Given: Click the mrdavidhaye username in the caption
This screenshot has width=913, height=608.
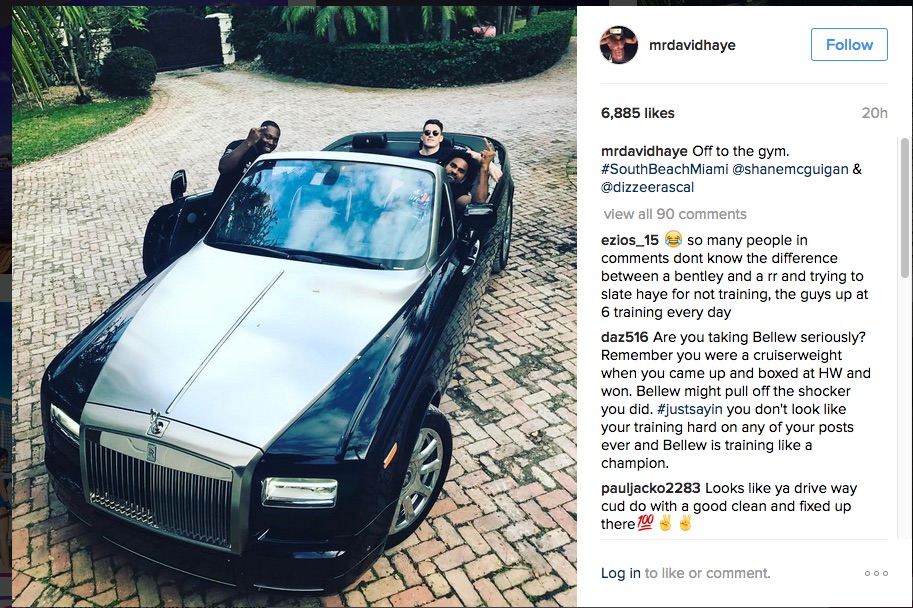Looking at the screenshot, I should (644, 151).
